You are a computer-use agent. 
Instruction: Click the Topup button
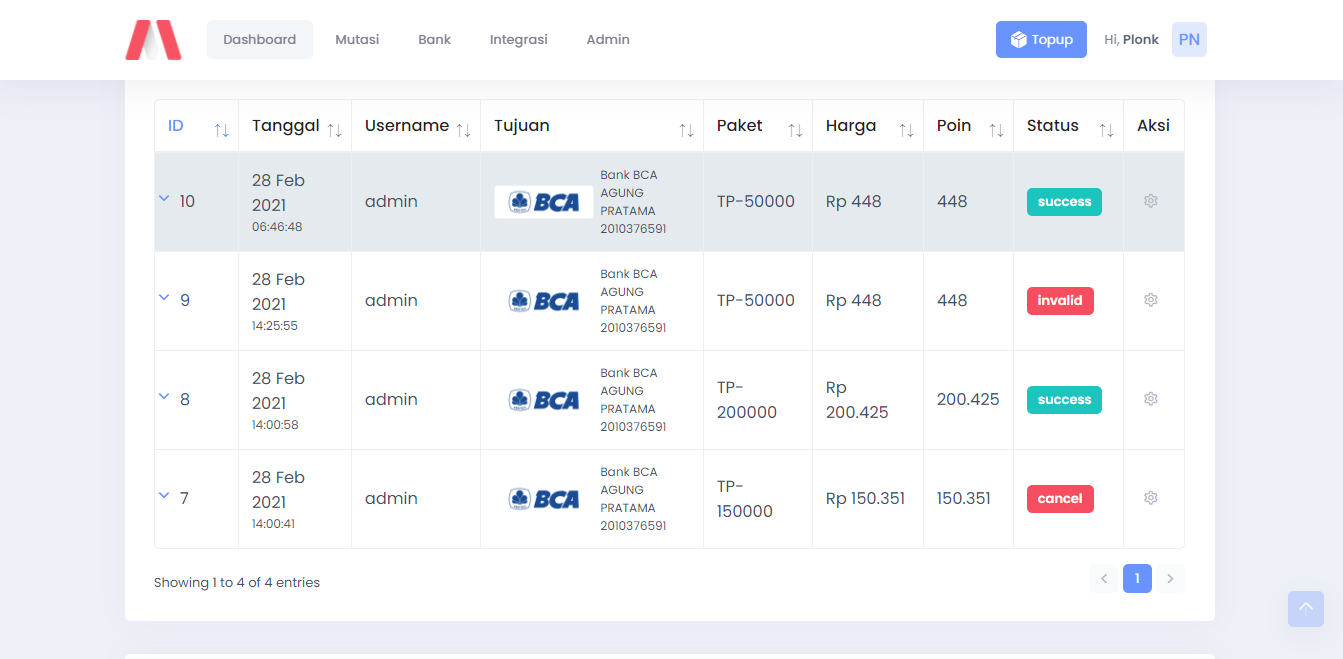(x=1041, y=40)
